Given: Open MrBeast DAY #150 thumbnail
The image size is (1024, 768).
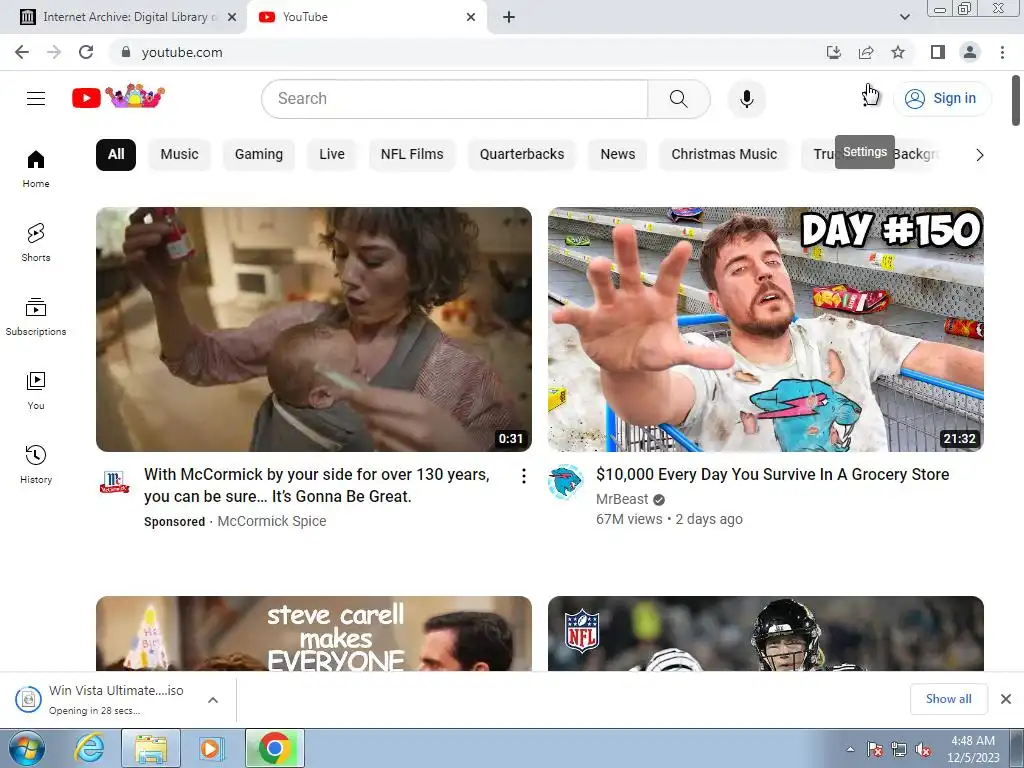Looking at the screenshot, I should click(x=765, y=329).
